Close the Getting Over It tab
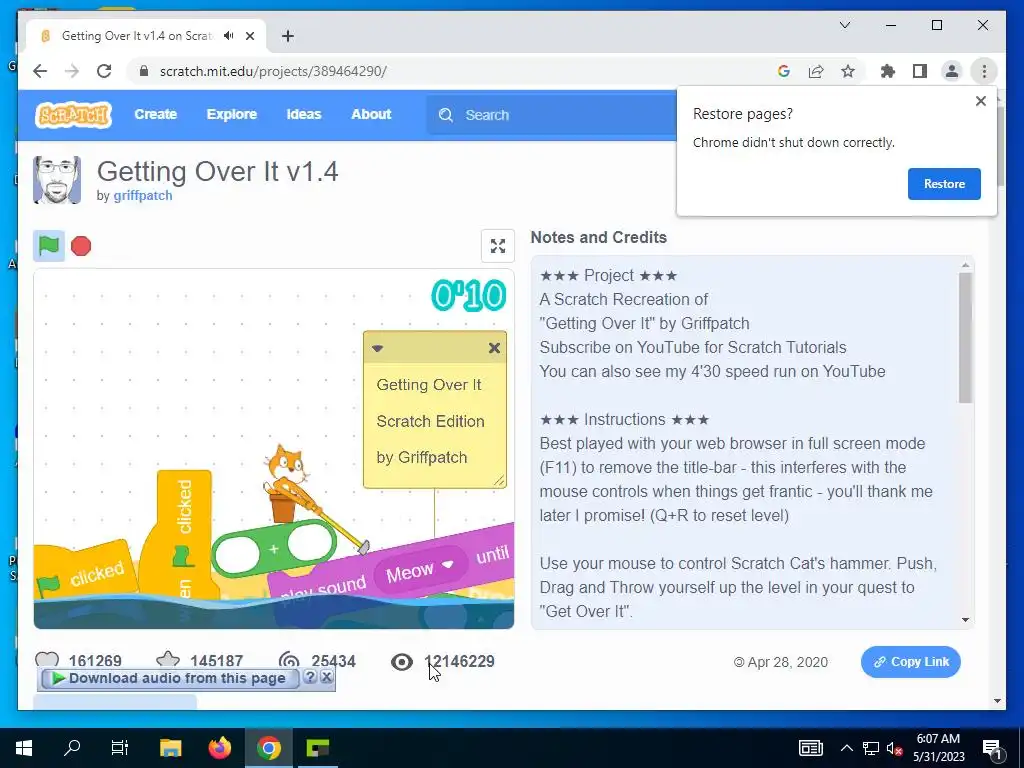 tap(249, 36)
